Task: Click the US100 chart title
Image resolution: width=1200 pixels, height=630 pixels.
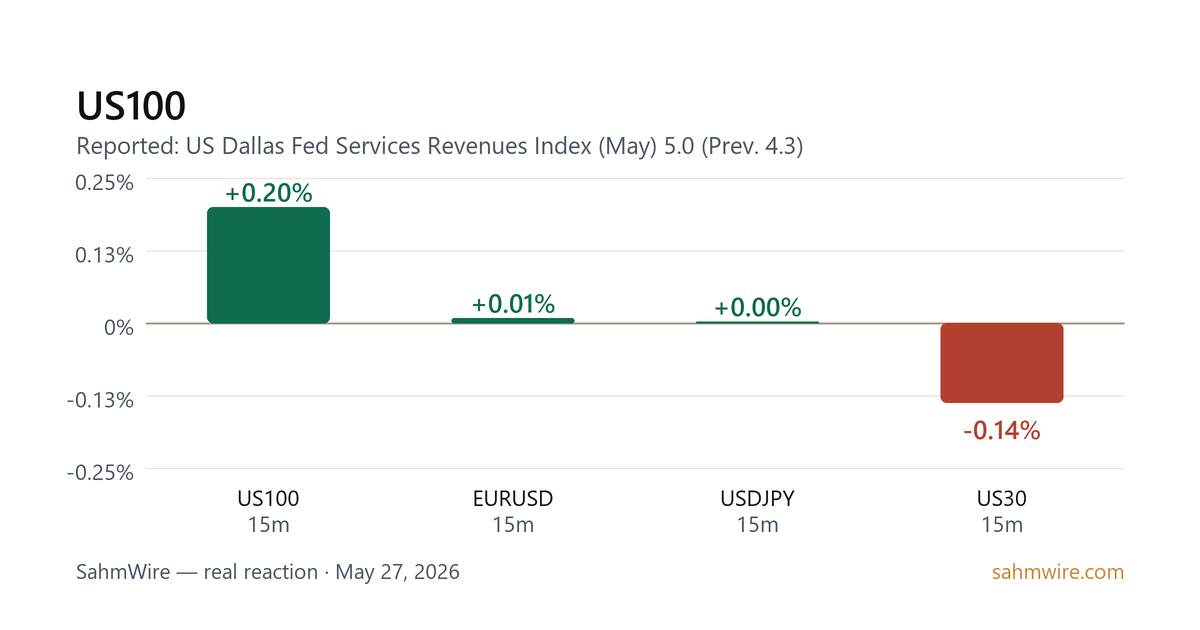Action: (131, 106)
